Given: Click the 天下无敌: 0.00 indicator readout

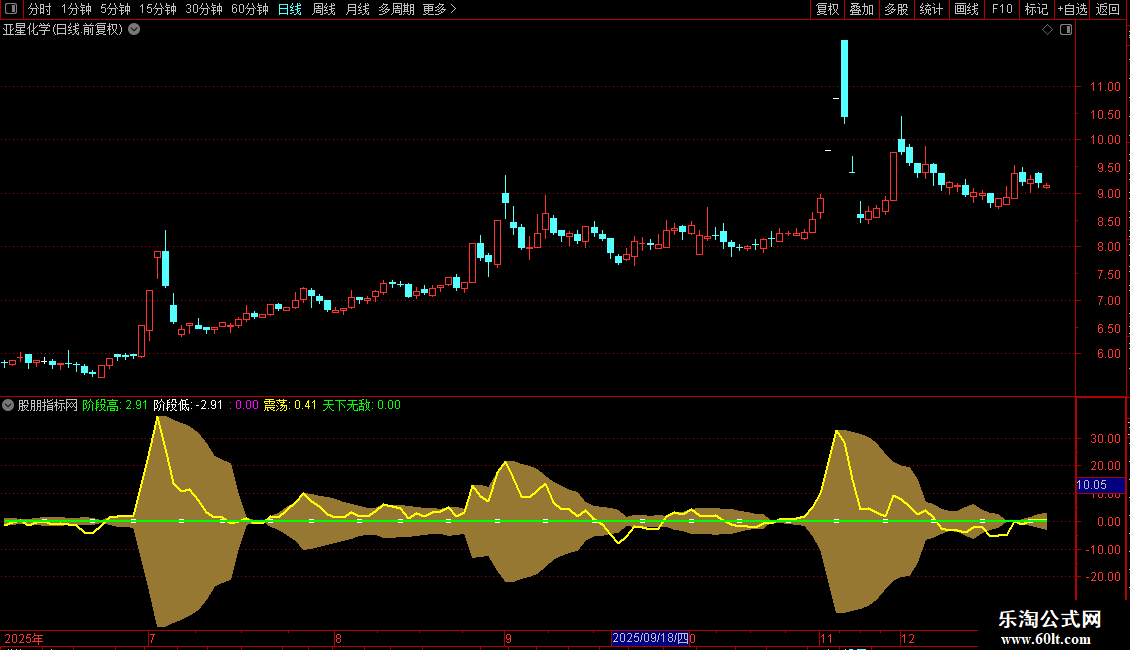Looking at the screenshot, I should [x=361, y=405].
